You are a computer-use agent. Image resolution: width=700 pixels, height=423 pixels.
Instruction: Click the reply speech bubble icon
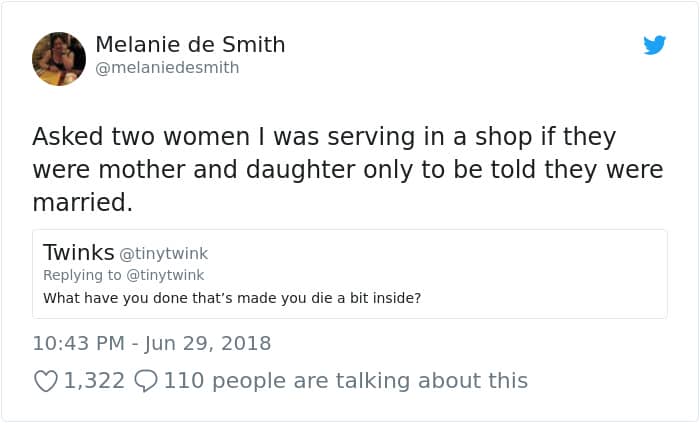(146, 381)
